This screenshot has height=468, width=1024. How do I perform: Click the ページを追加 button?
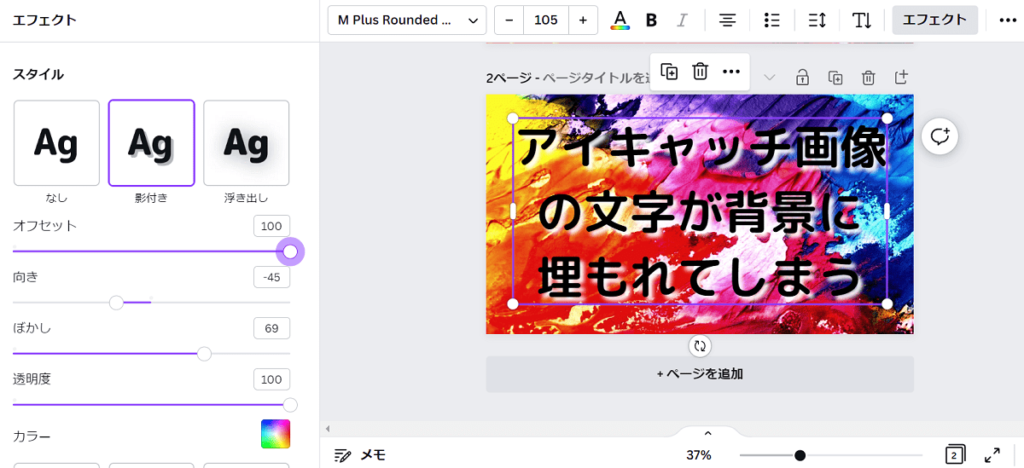[699, 374]
